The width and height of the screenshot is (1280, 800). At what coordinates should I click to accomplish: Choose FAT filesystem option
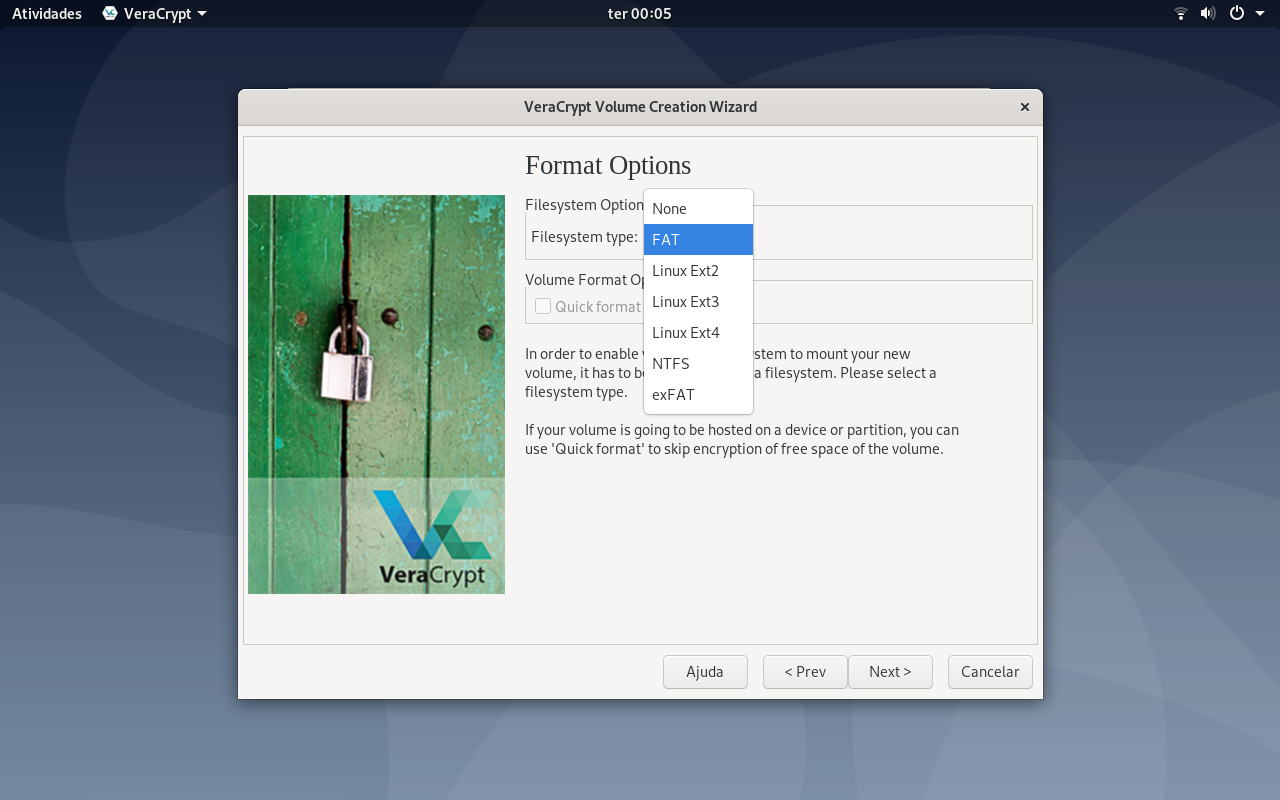pyautogui.click(x=698, y=239)
